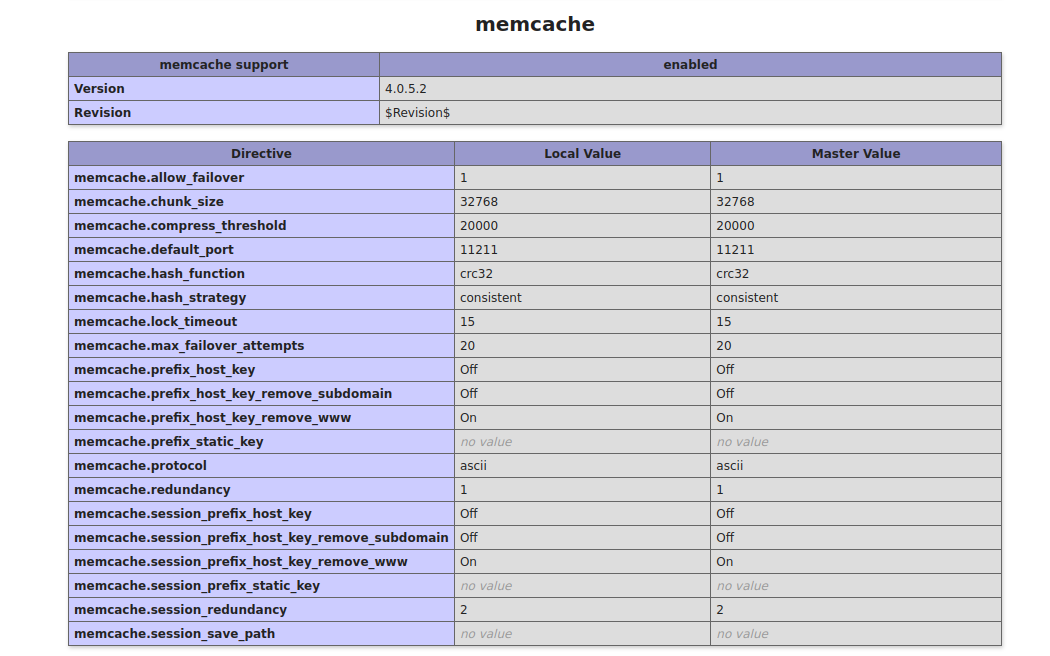Select the memcache.lock_timeout directive name
This screenshot has height=656, width=1050.
(156, 322)
